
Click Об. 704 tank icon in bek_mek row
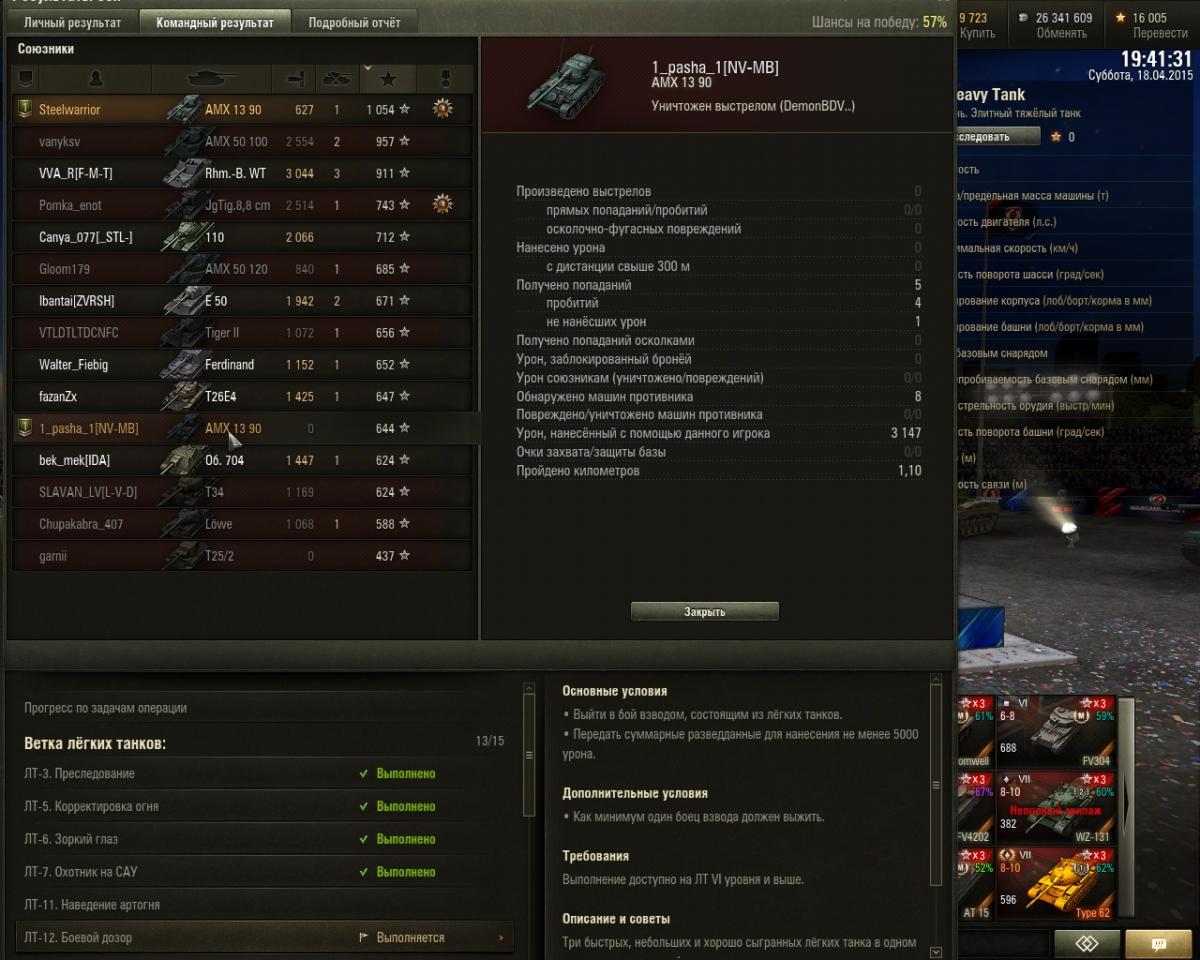[185, 460]
